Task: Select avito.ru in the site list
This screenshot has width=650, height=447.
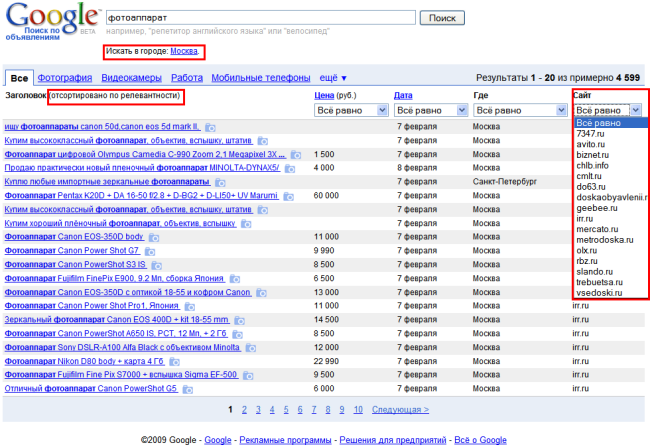Action: (590, 144)
